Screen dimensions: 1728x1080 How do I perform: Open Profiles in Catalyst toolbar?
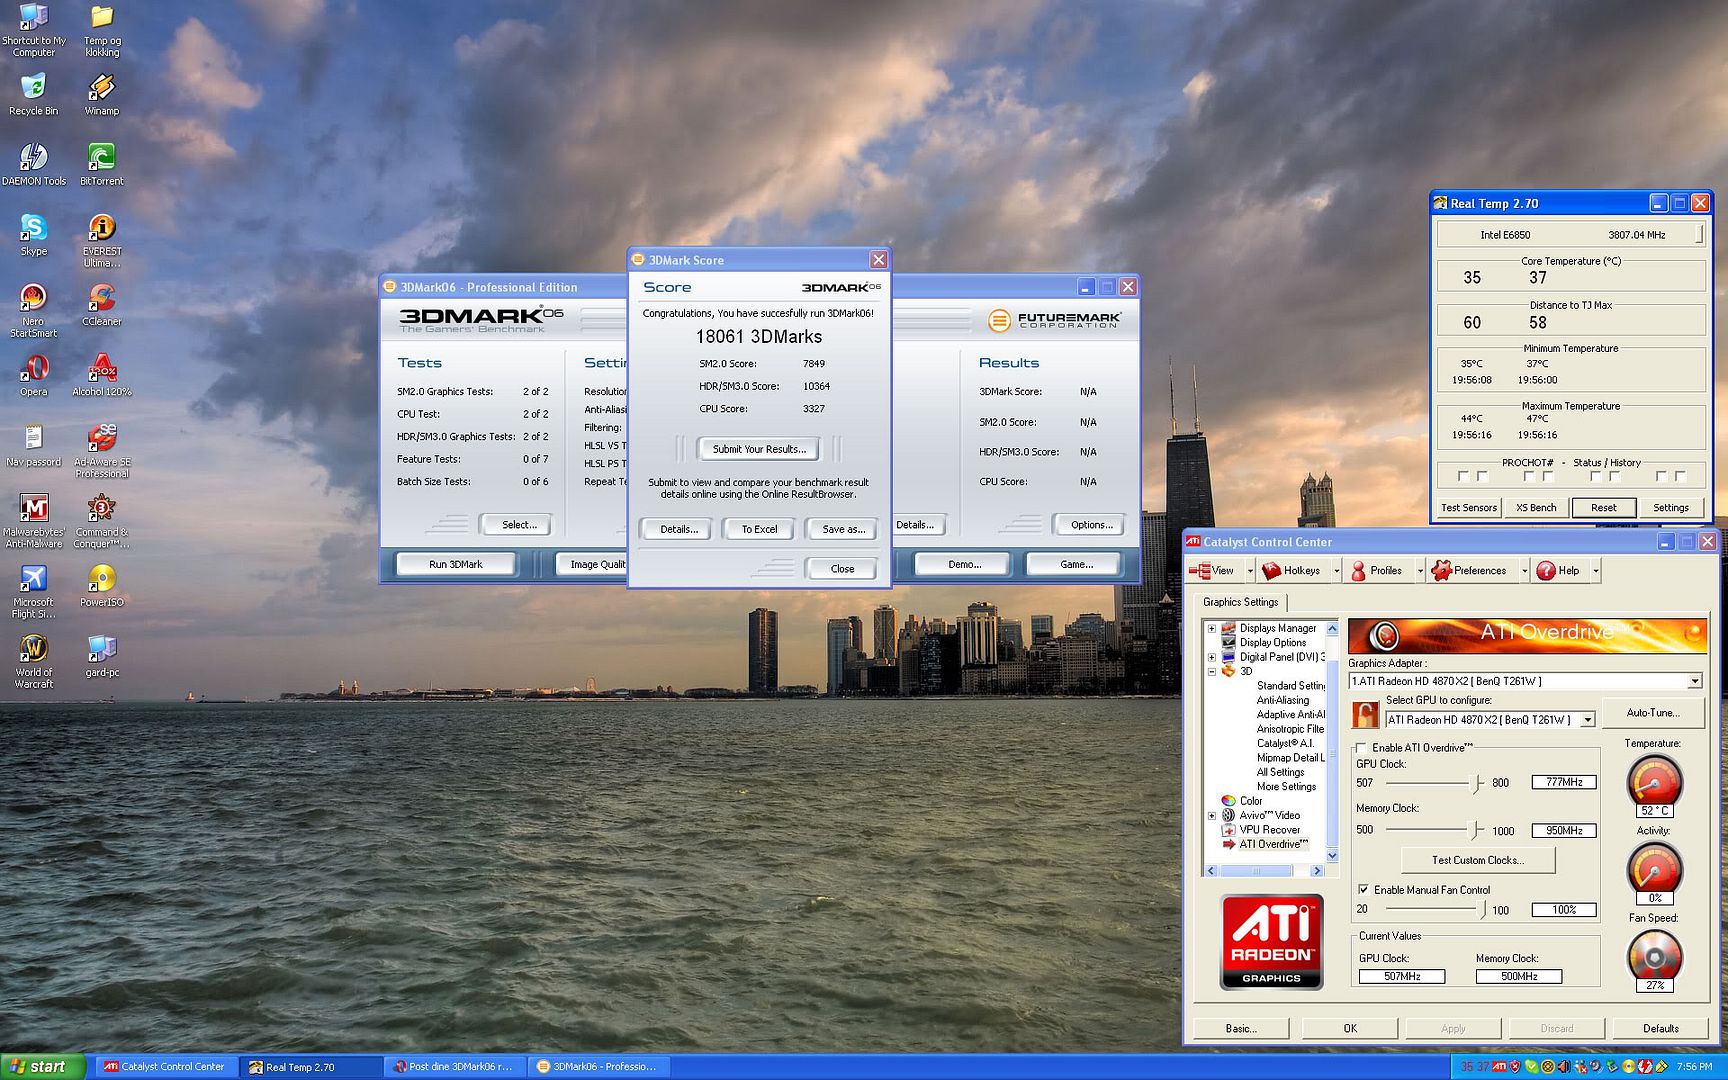(1377, 570)
